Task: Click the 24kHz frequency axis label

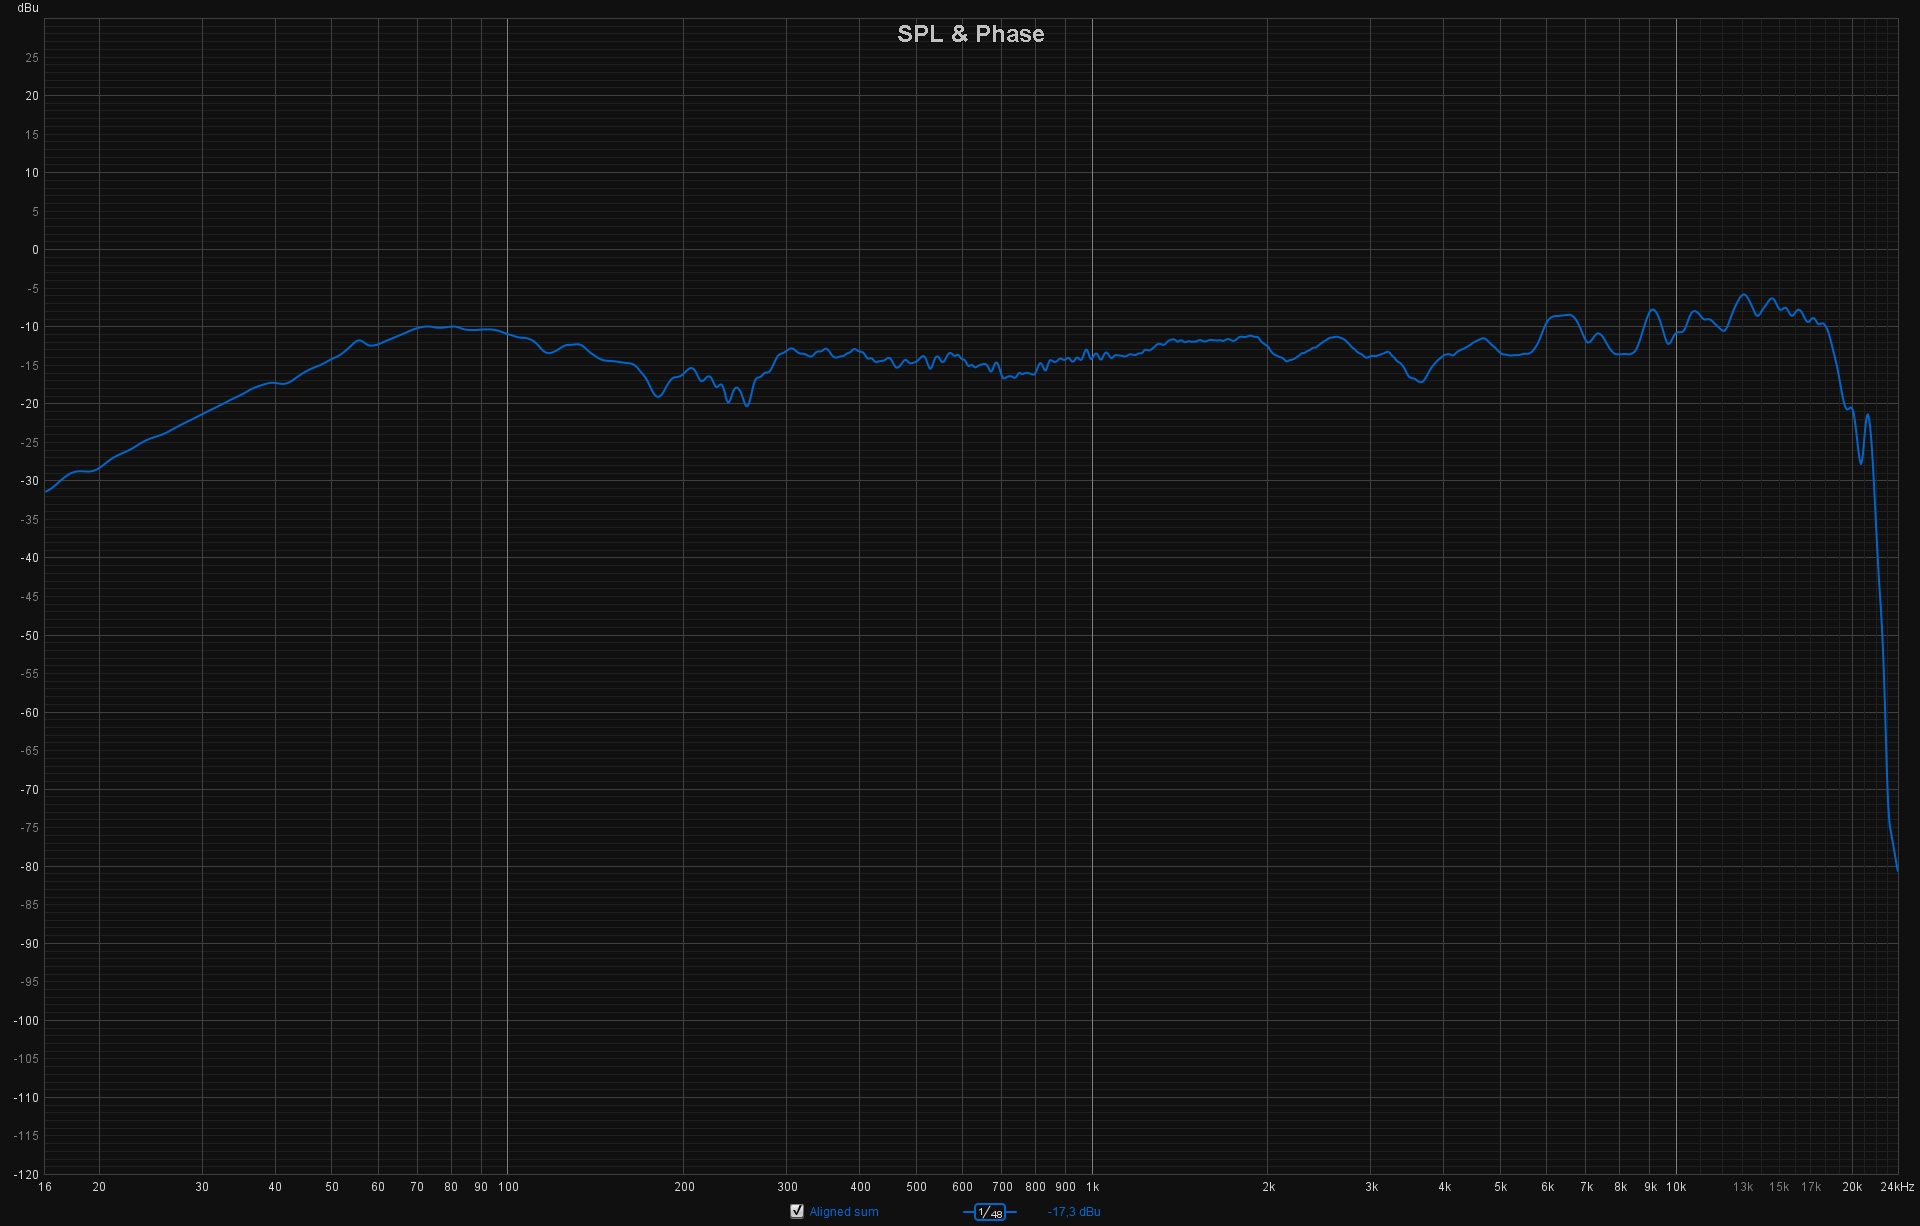Action: (1896, 1187)
